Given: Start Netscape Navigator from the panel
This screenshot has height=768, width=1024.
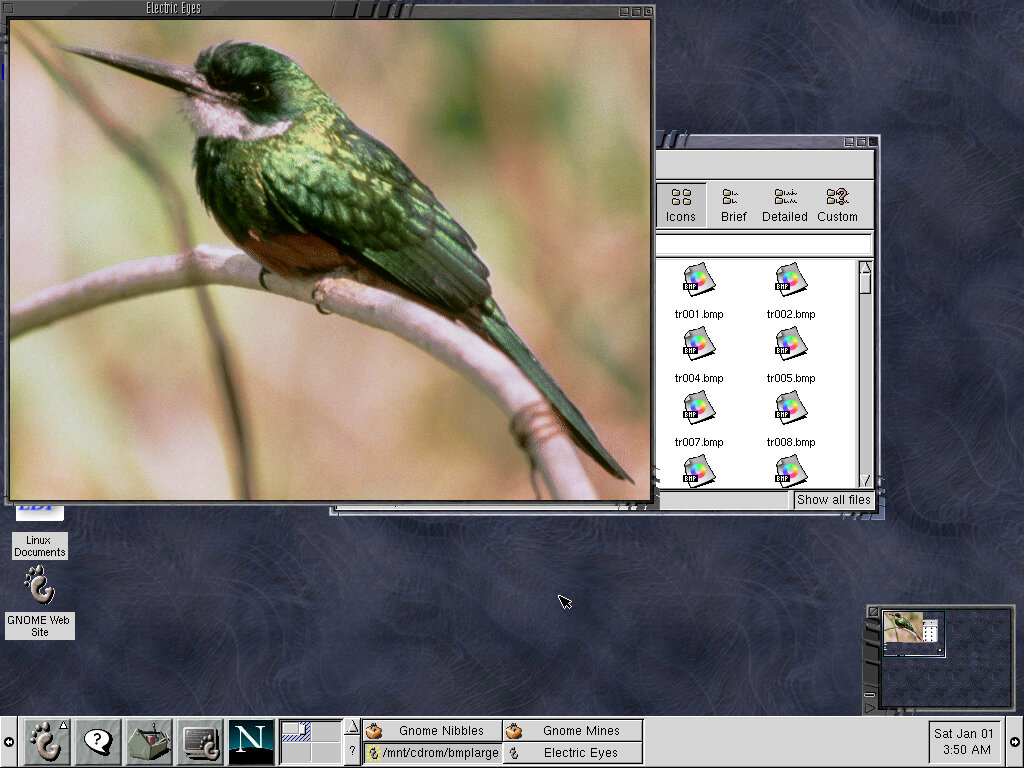Looking at the screenshot, I should point(251,742).
